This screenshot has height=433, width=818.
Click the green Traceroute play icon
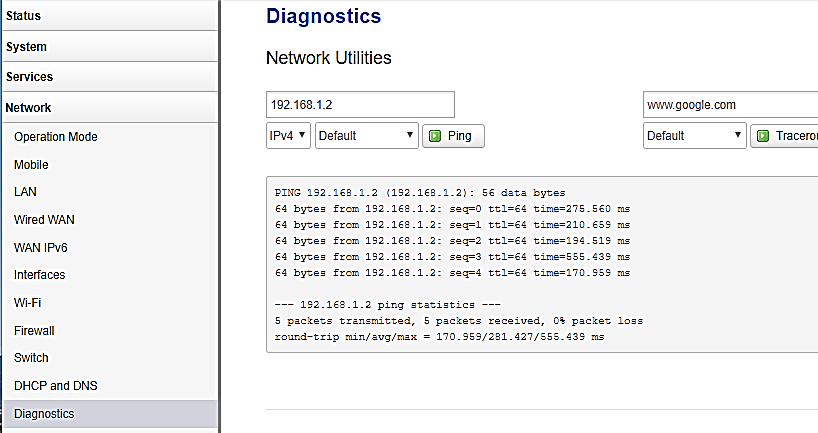pyautogui.click(x=763, y=136)
